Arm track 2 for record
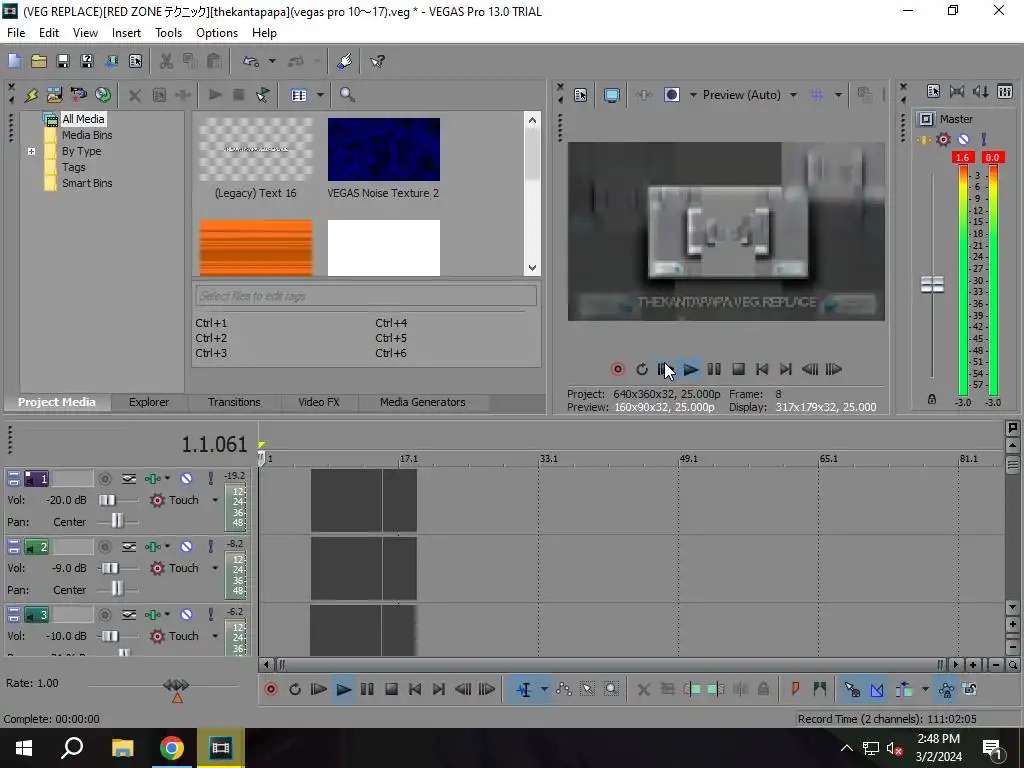 [x=104, y=547]
